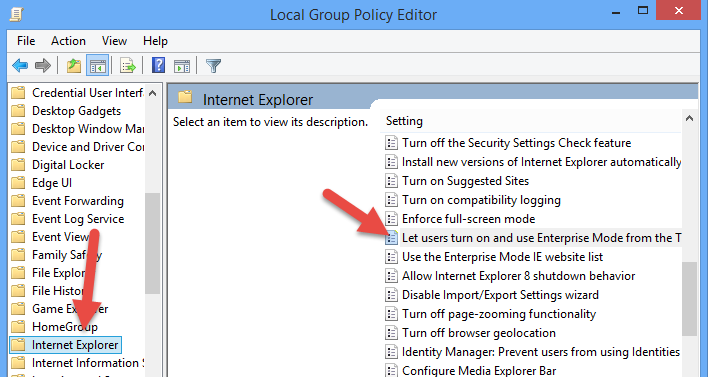This screenshot has width=708, height=377.
Task: Select Disable Import/Export Settings wizard policy
Action: point(500,295)
